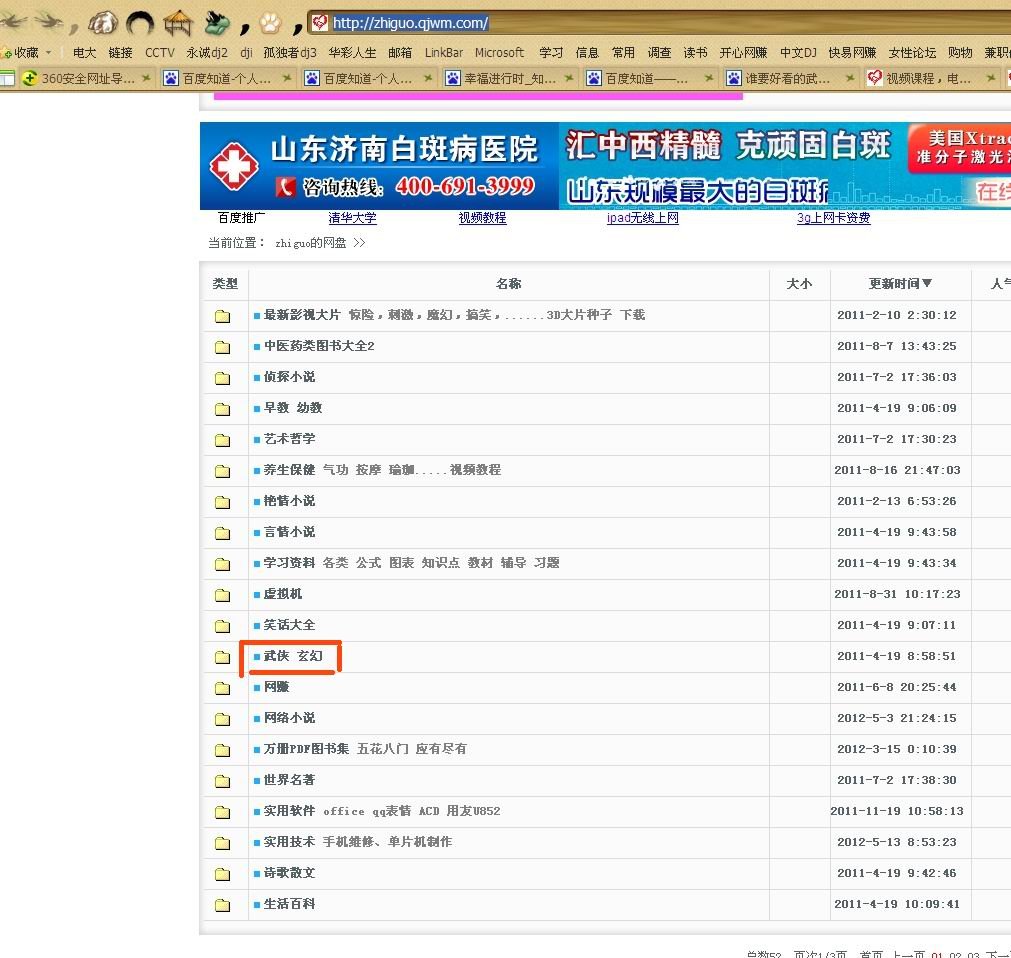Open the 中医药类图书大全2 folder
Viewport: 1011px width, 958px height.
(319, 346)
